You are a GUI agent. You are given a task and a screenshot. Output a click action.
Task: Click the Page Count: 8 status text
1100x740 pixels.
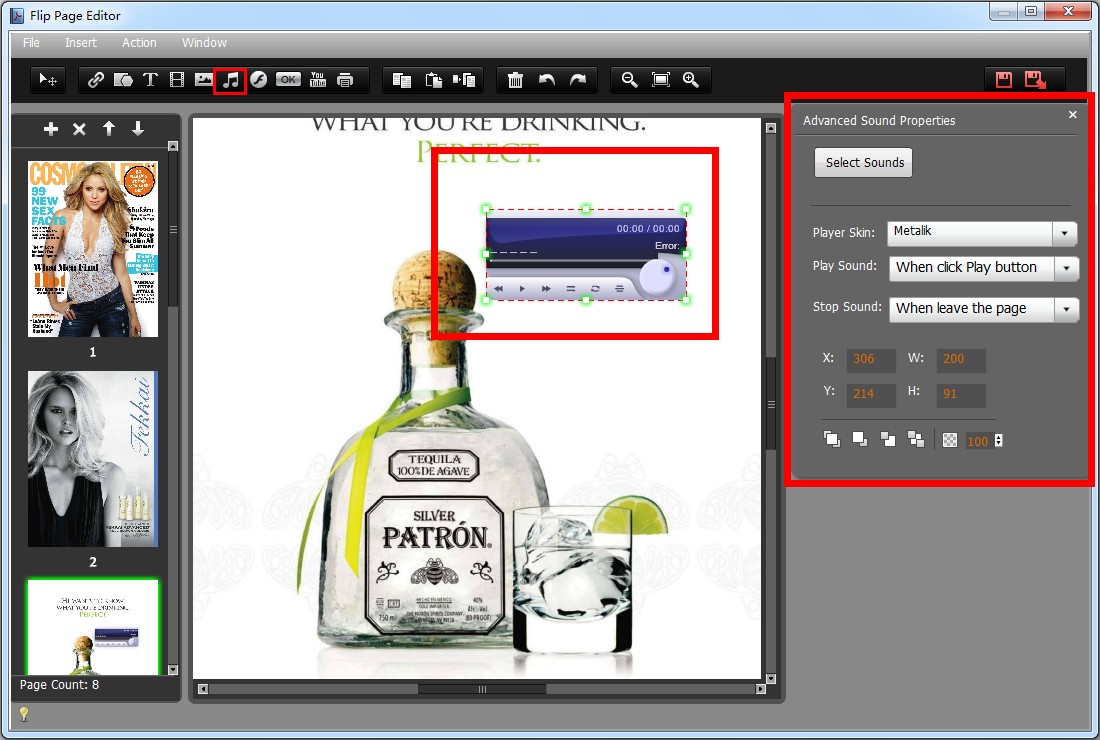coord(60,685)
